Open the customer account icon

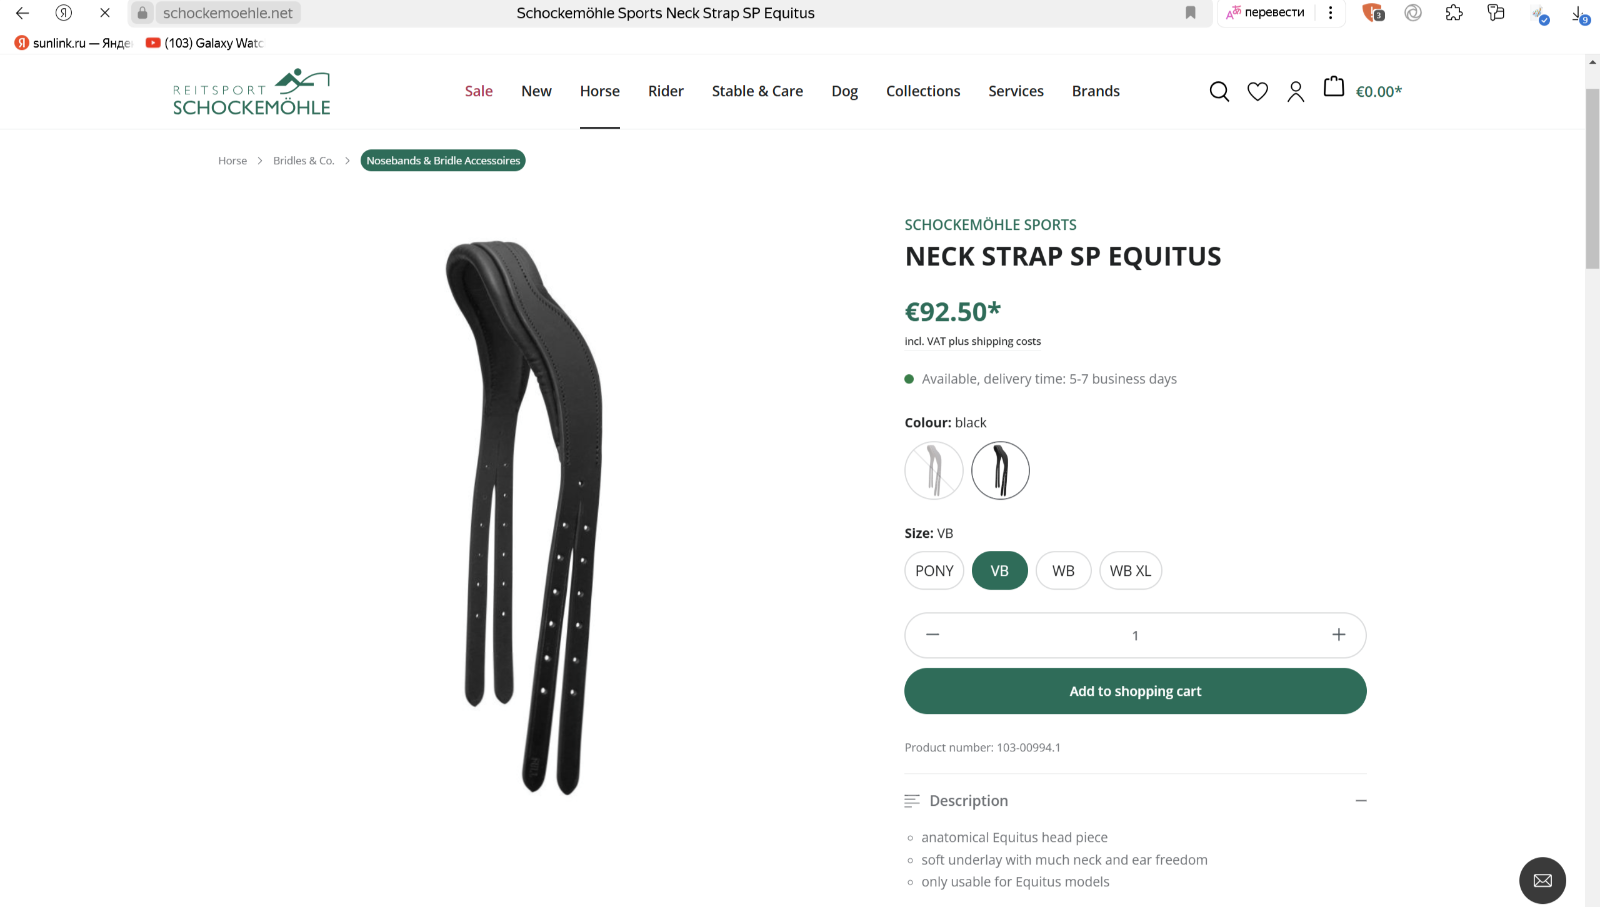(x=1295, y=92)
